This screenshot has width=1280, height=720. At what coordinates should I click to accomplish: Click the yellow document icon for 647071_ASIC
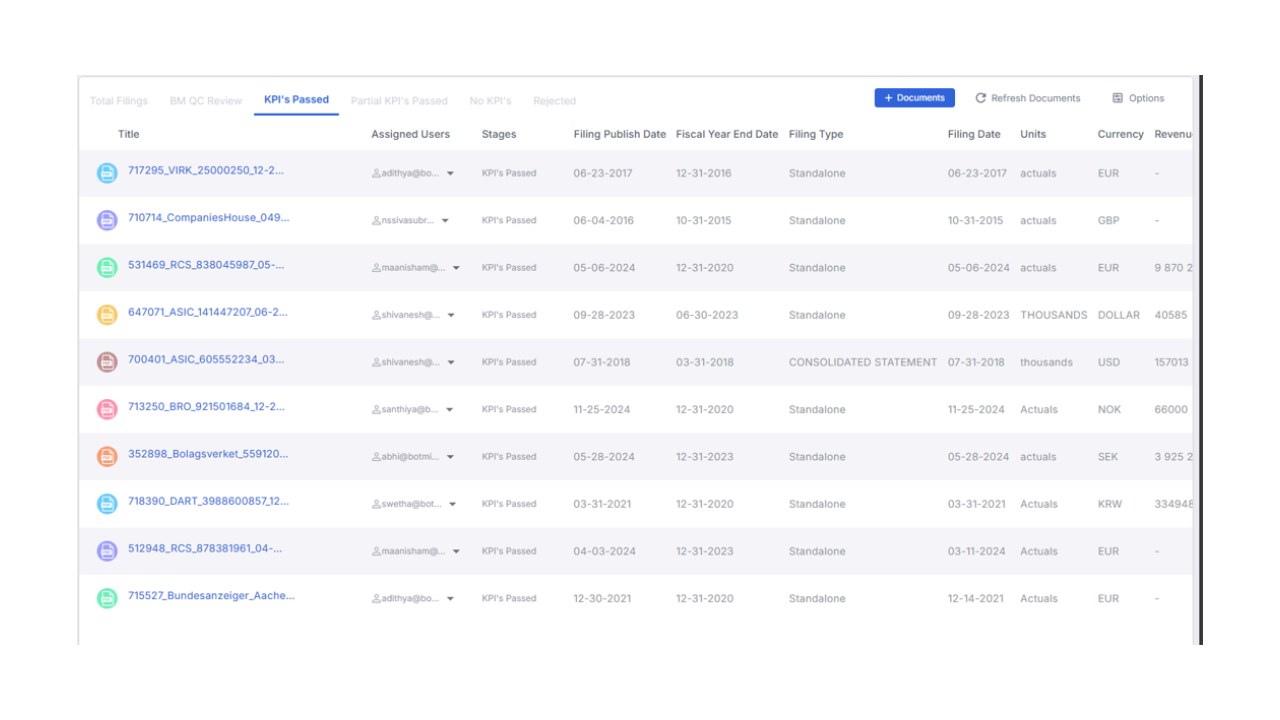pyautogui.click(x=107, y=315)
